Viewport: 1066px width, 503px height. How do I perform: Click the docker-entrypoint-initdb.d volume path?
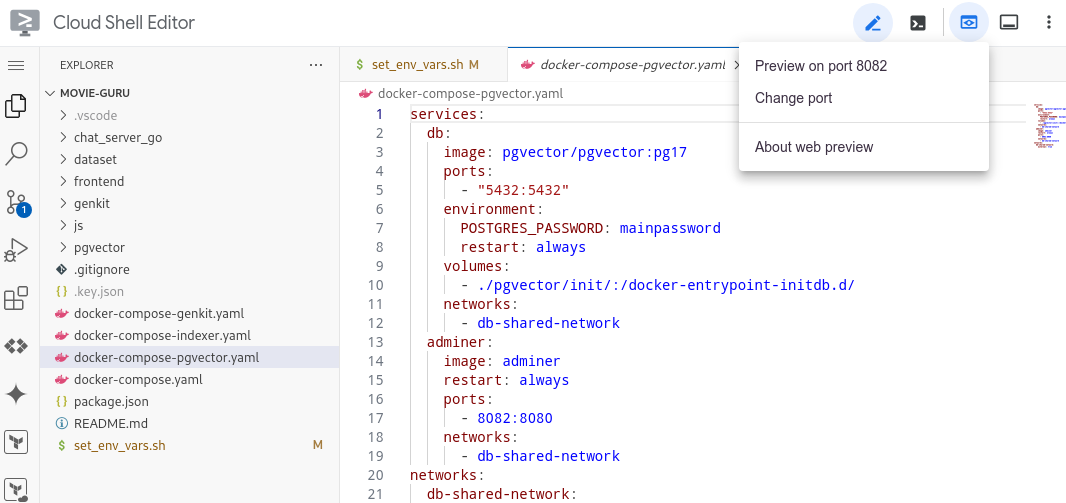coord(666,285)
